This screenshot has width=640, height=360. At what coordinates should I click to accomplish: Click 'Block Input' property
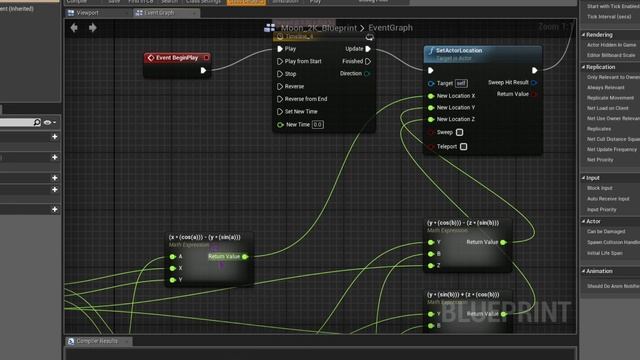(600, 188)
